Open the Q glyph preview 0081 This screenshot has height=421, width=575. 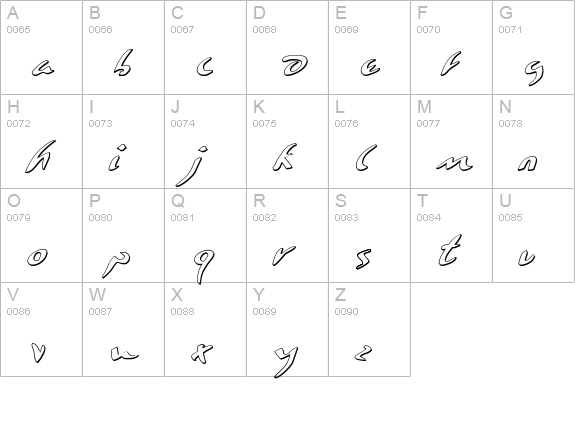pyautogui.click(x=205, y=235)
